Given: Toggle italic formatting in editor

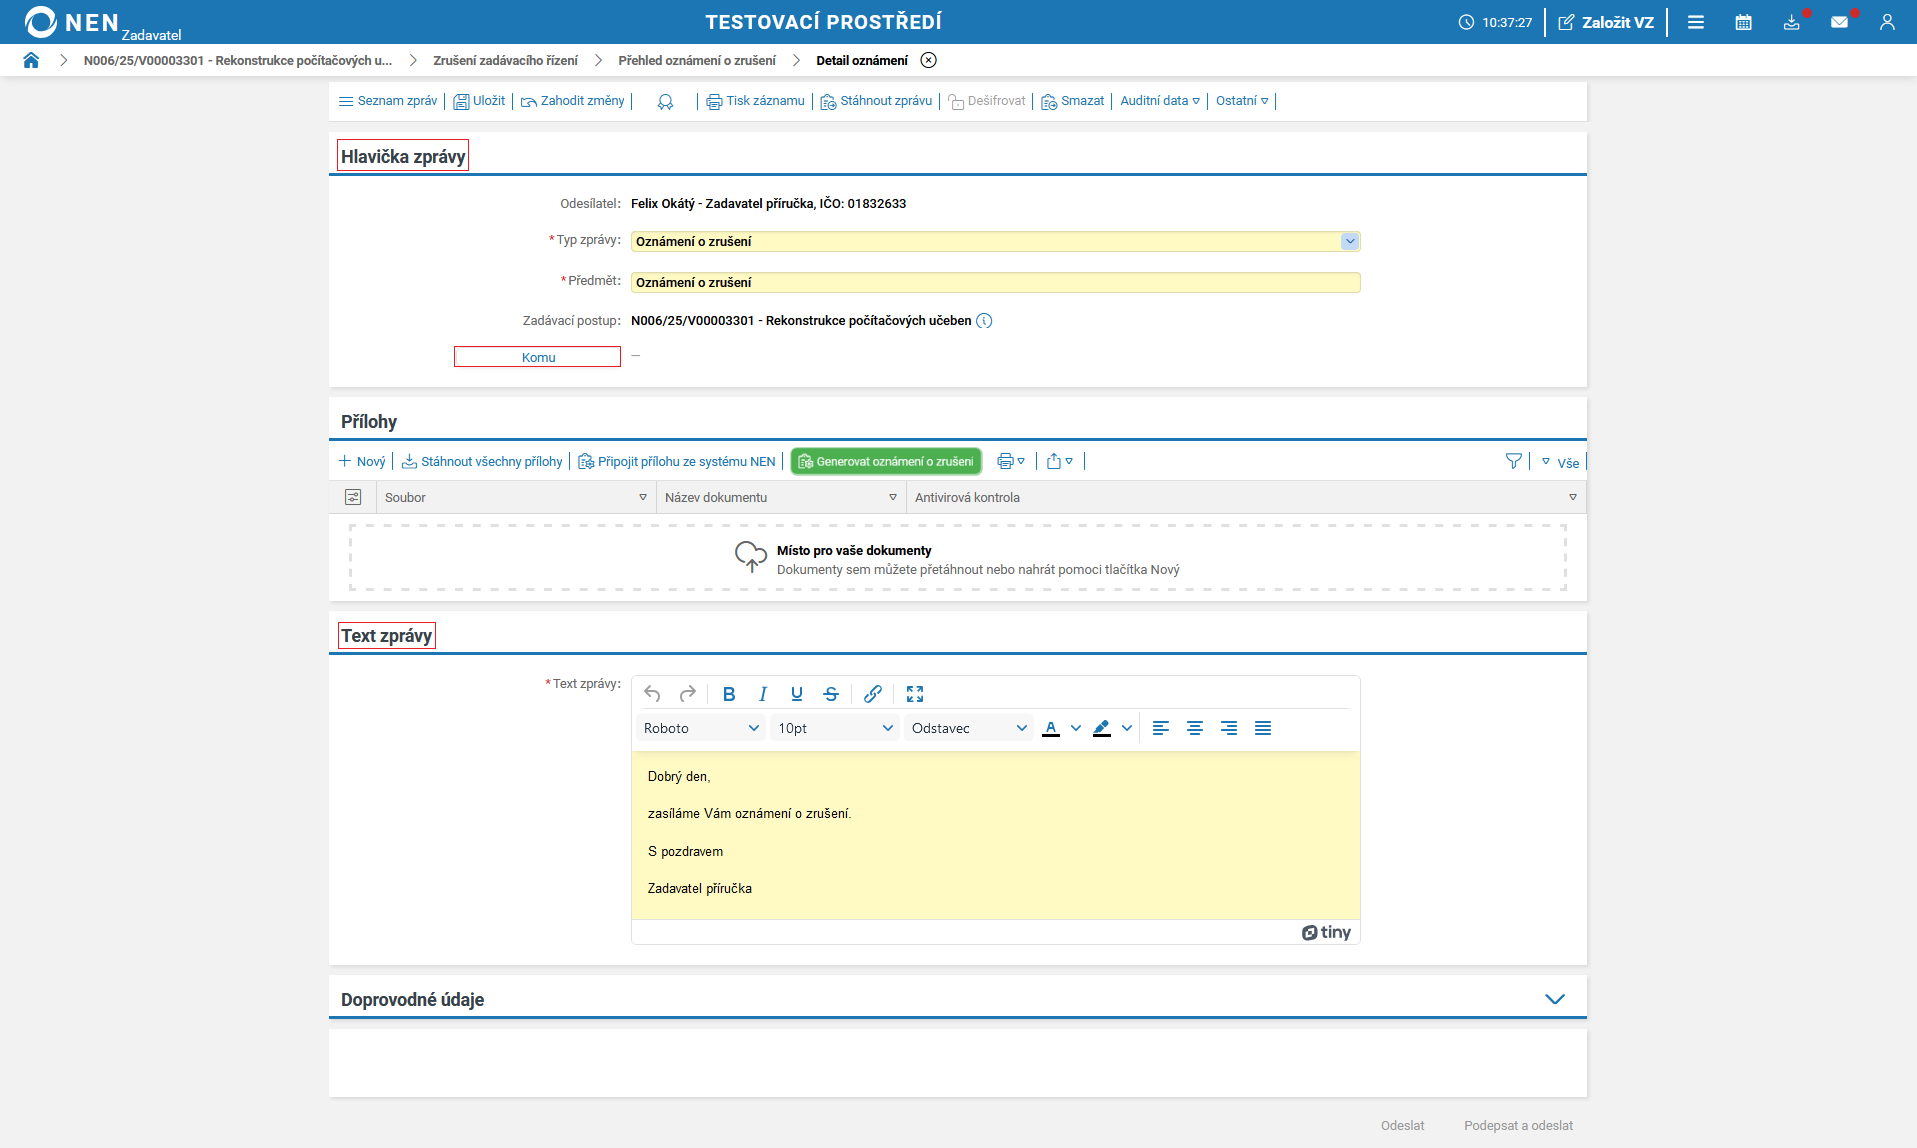Looking at the screenshot, I should pos(763,694).
